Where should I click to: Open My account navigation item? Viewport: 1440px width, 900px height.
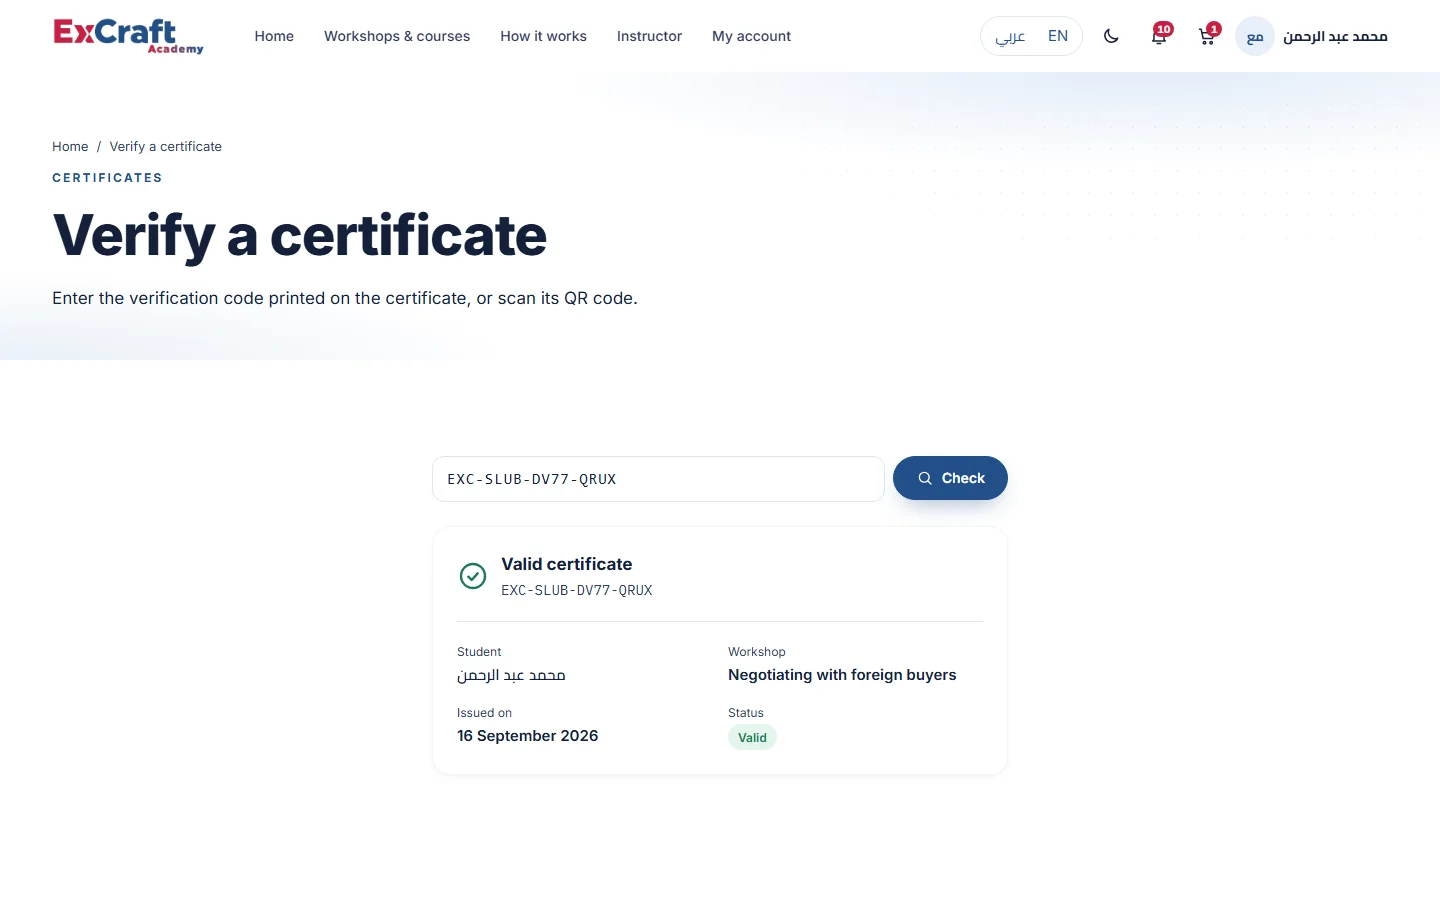tap(751, 36)
